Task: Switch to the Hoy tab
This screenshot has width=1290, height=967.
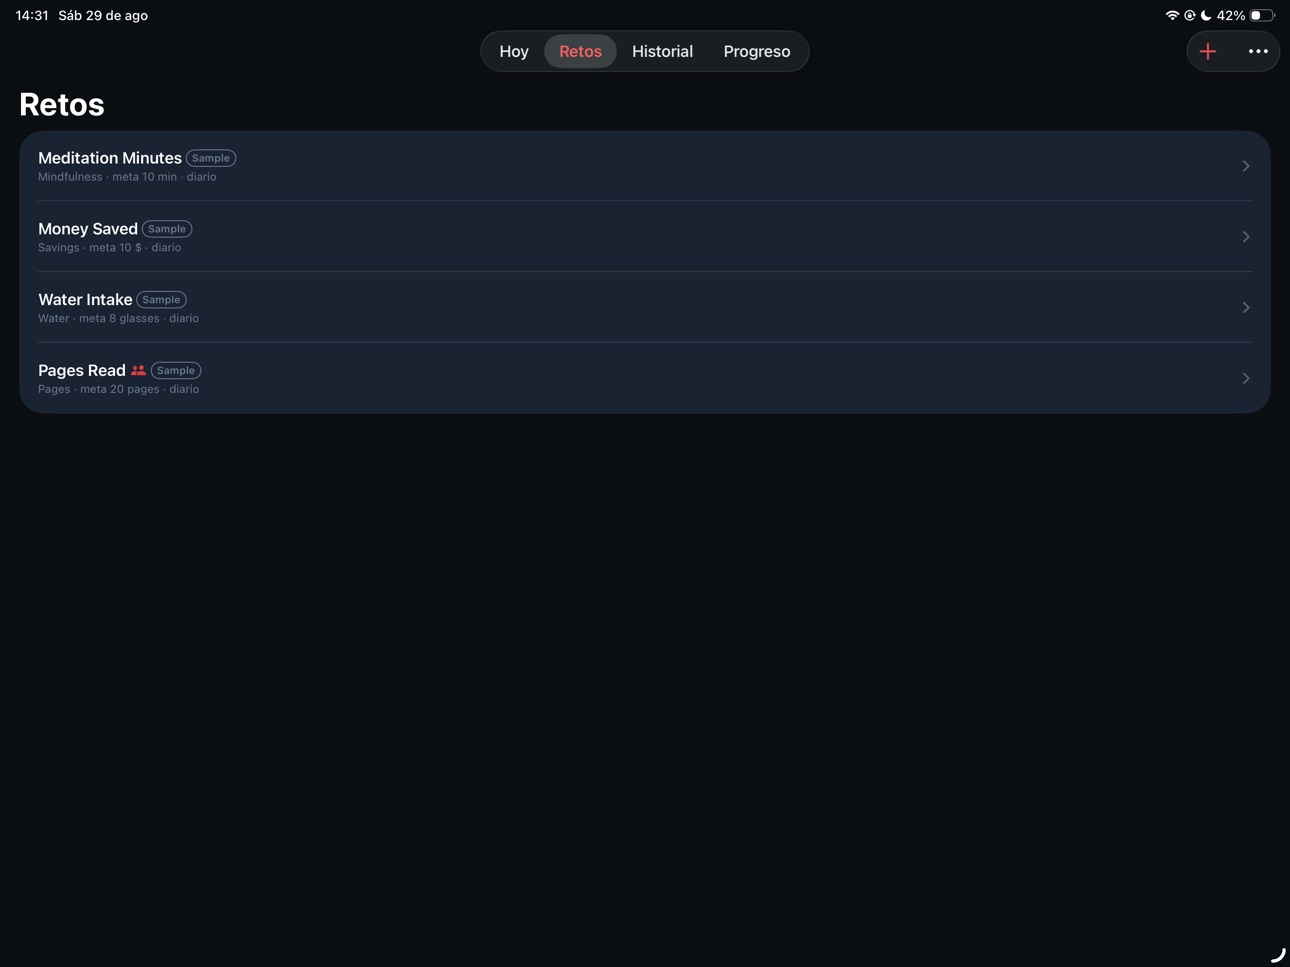Action: [514, 51]
